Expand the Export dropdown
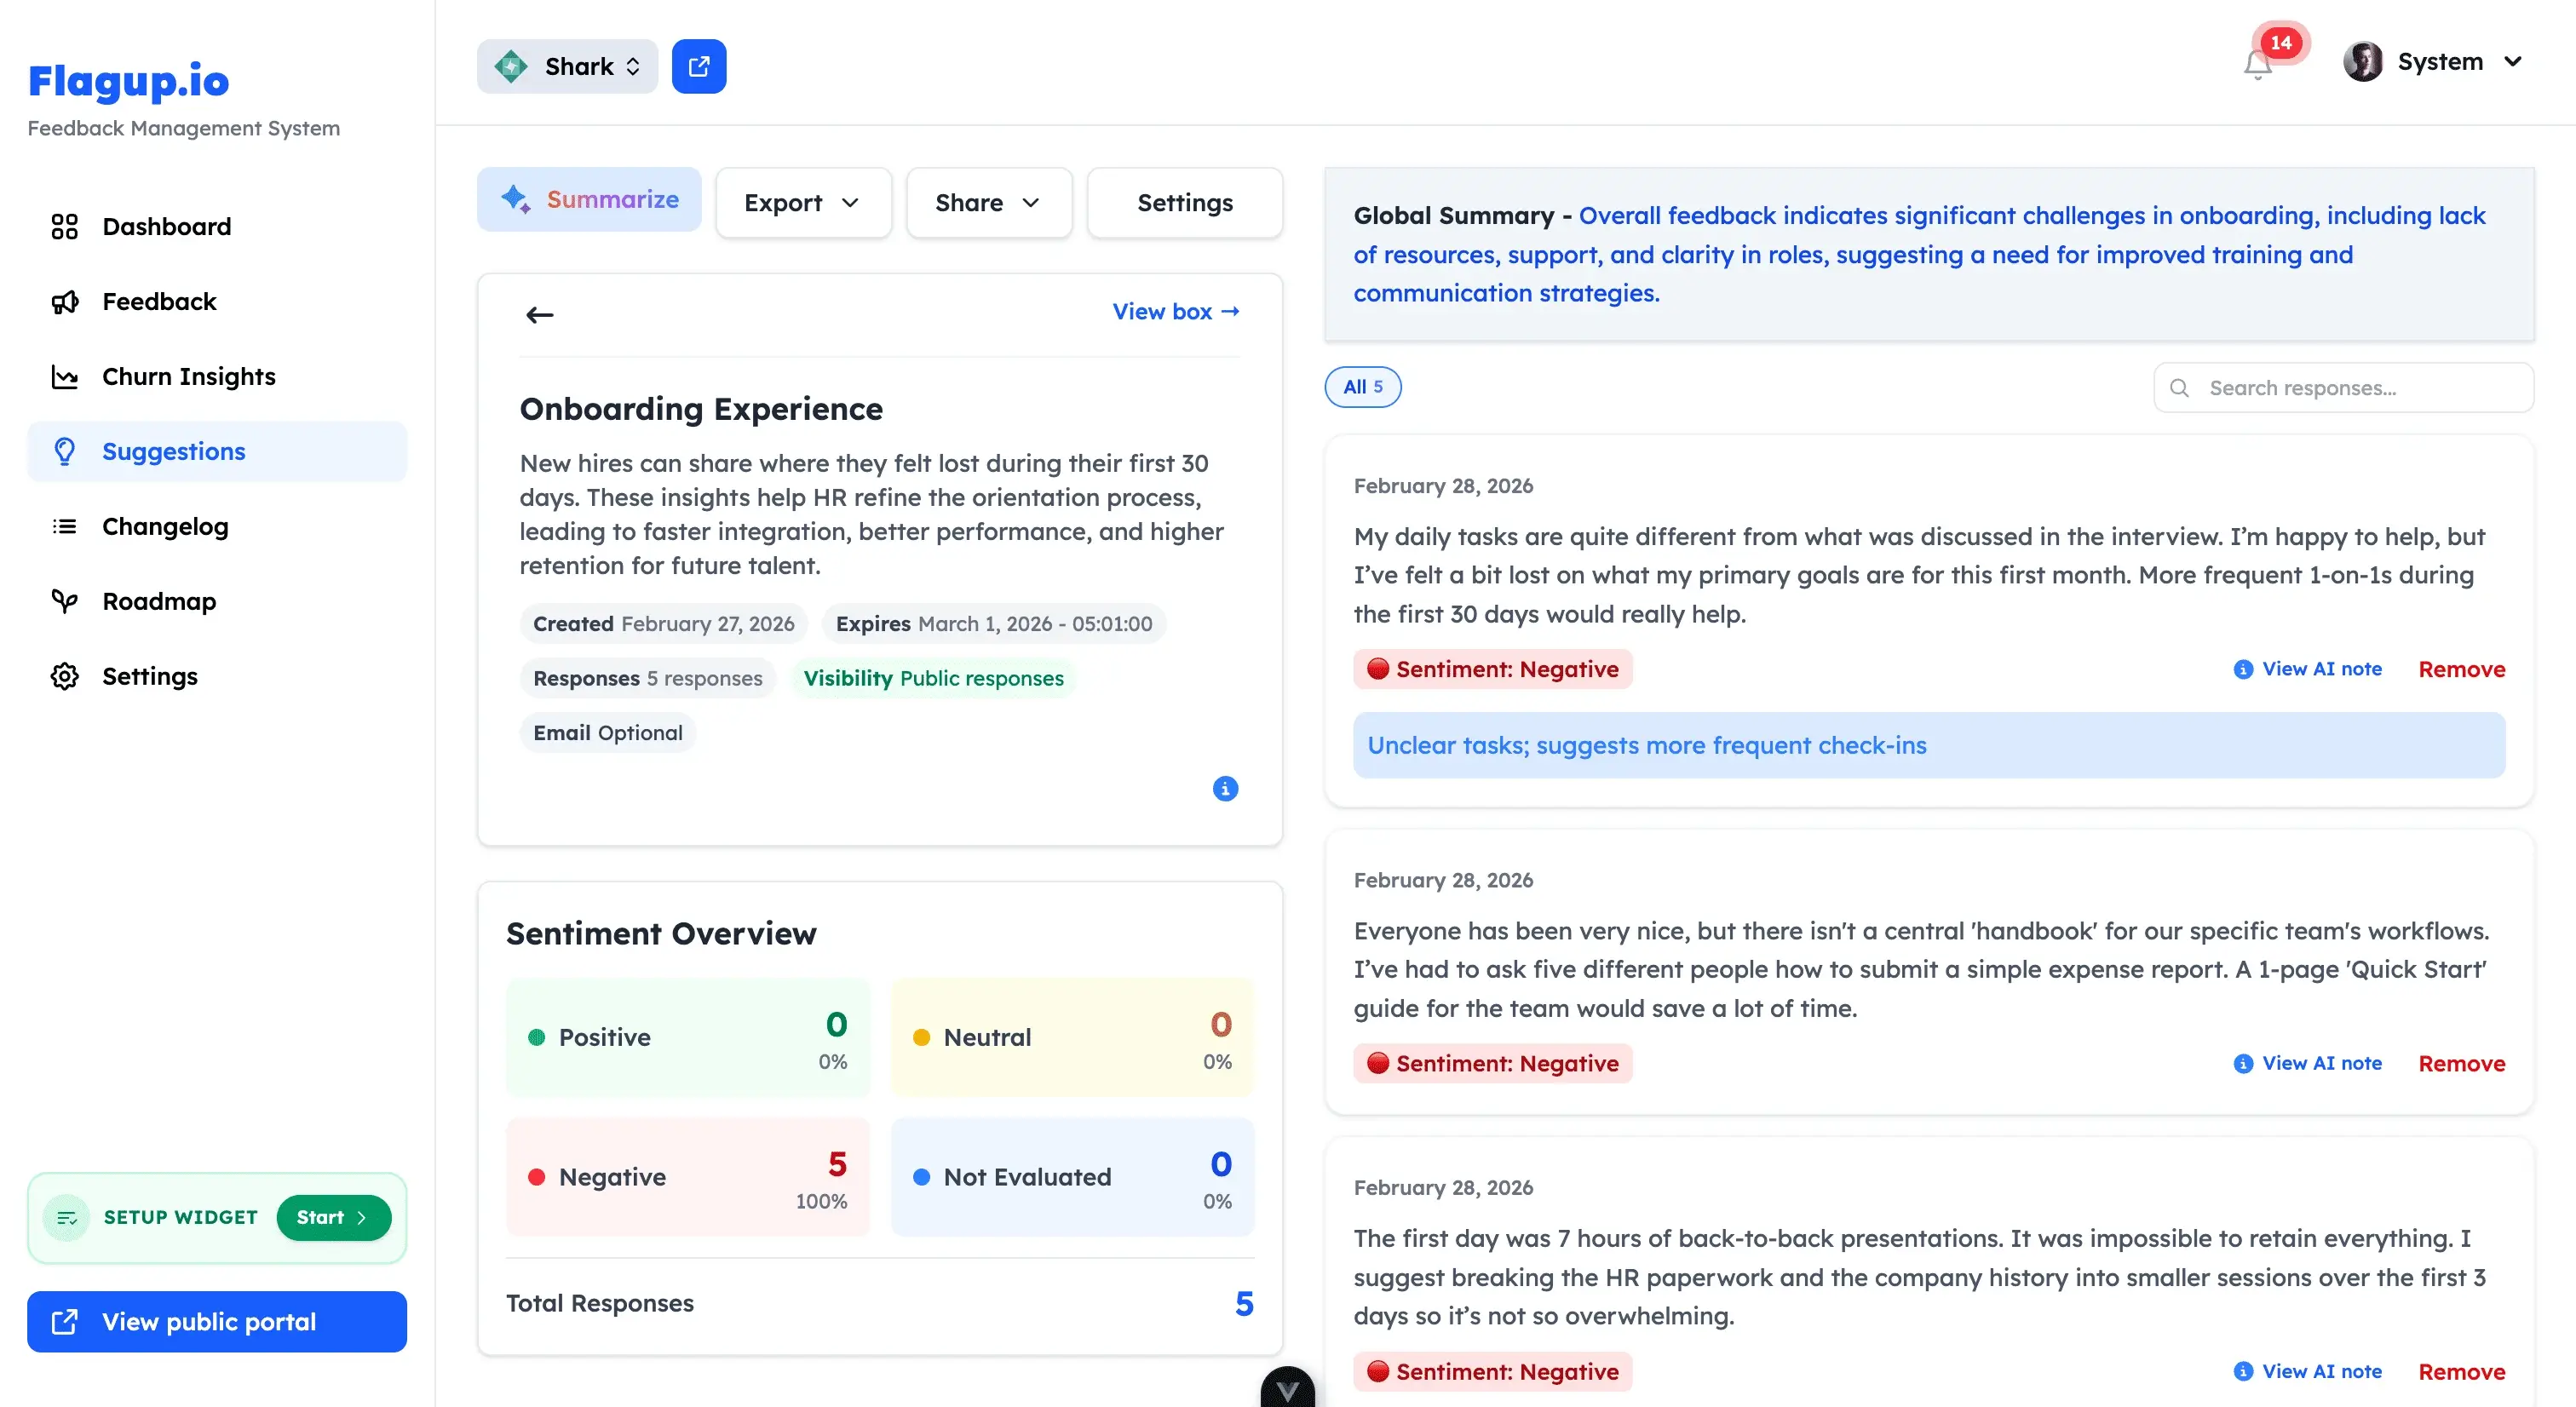Viewport: 2576px width, 1407px height. pos(803,202)
